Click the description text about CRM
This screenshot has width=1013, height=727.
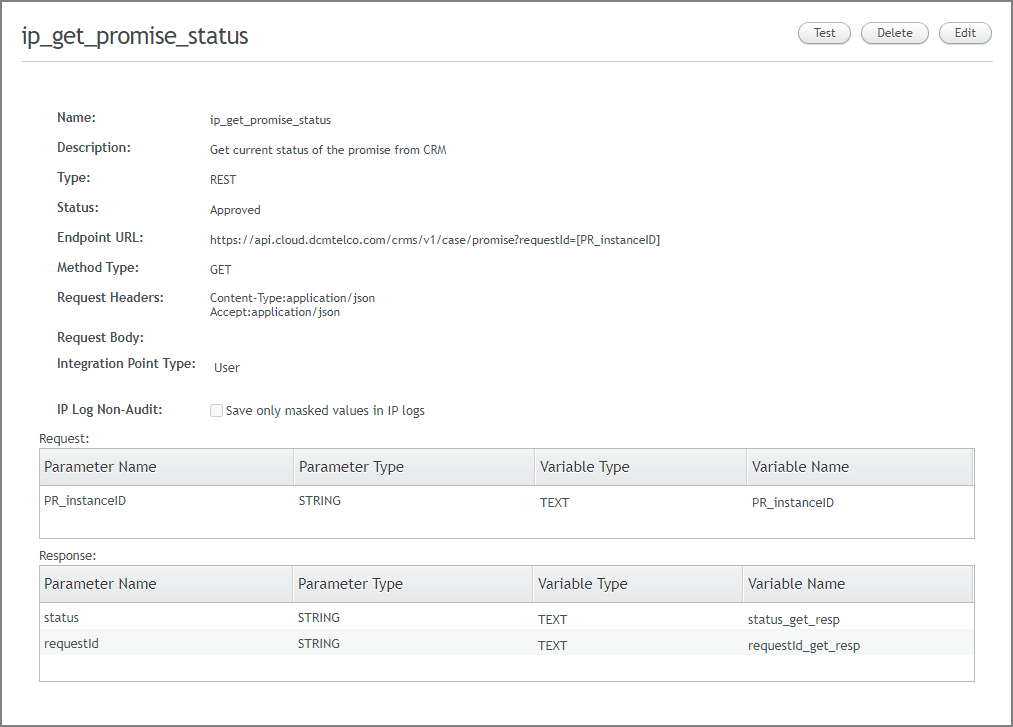pyautogui.click(x=328, y=150)
